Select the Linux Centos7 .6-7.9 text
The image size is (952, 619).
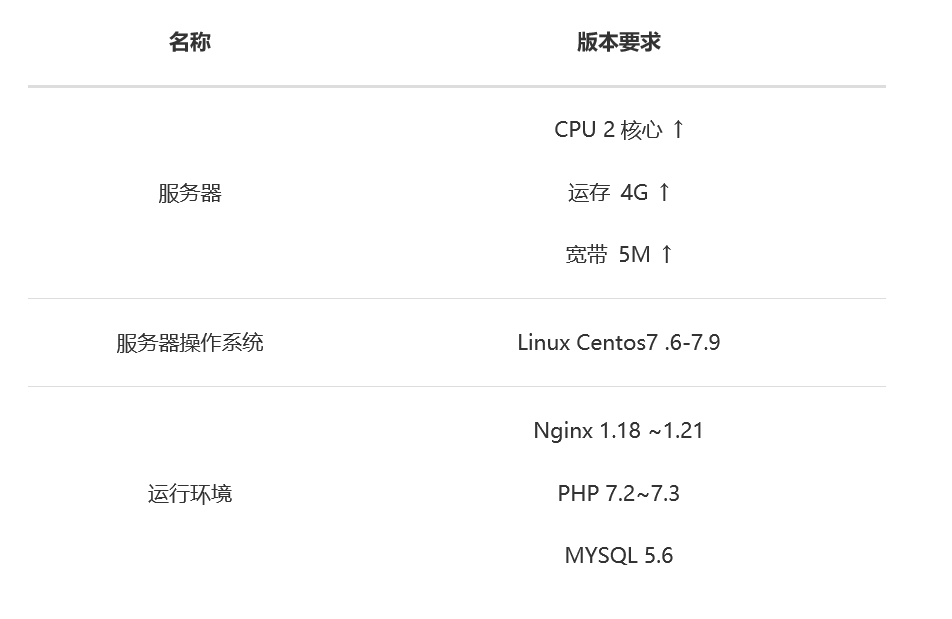[x=619, y=343]
